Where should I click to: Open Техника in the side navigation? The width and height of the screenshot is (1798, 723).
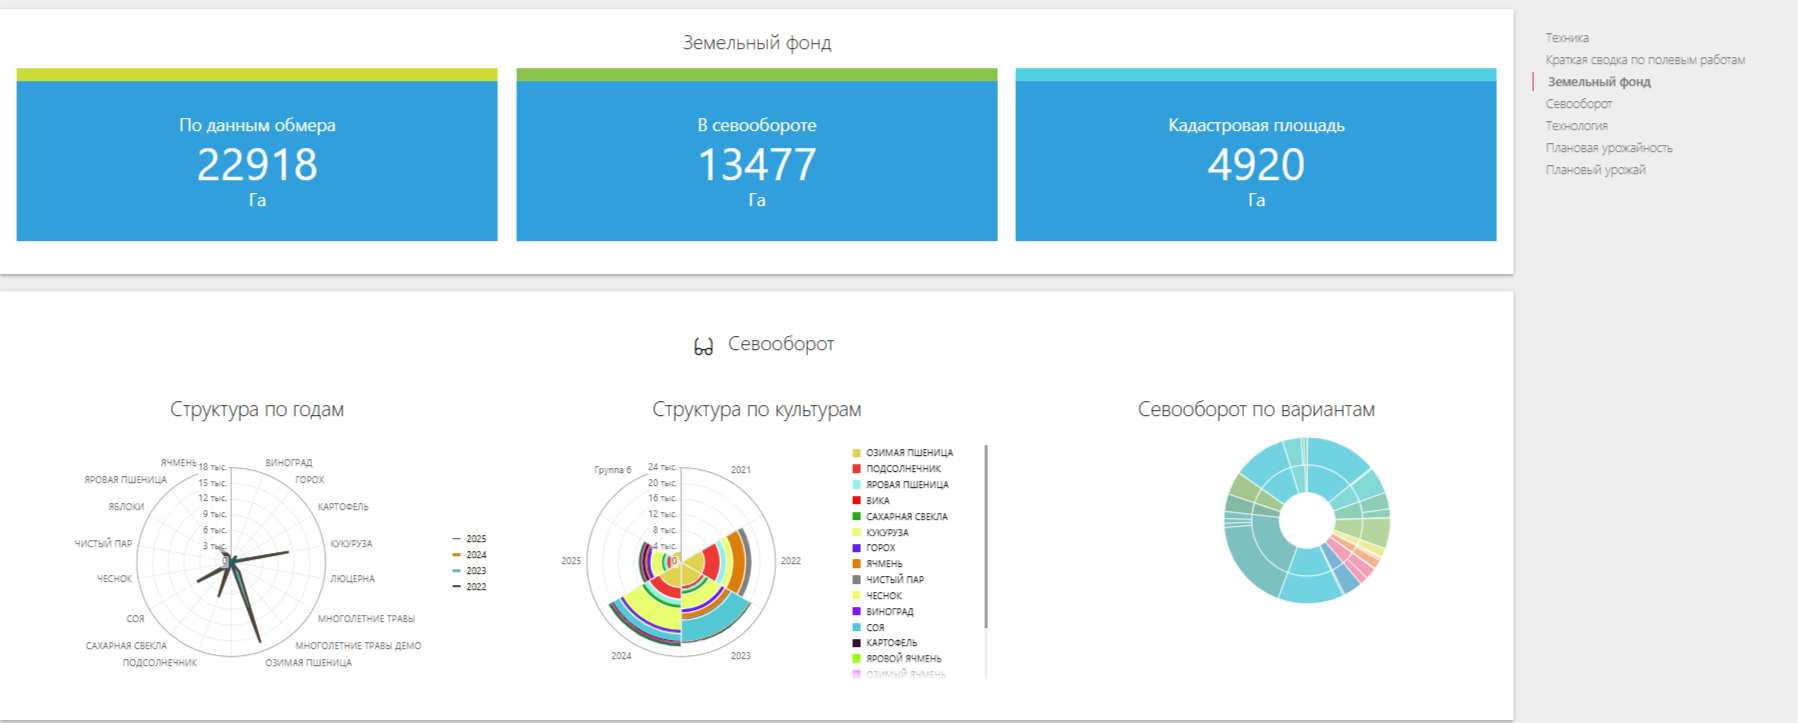1567,38
